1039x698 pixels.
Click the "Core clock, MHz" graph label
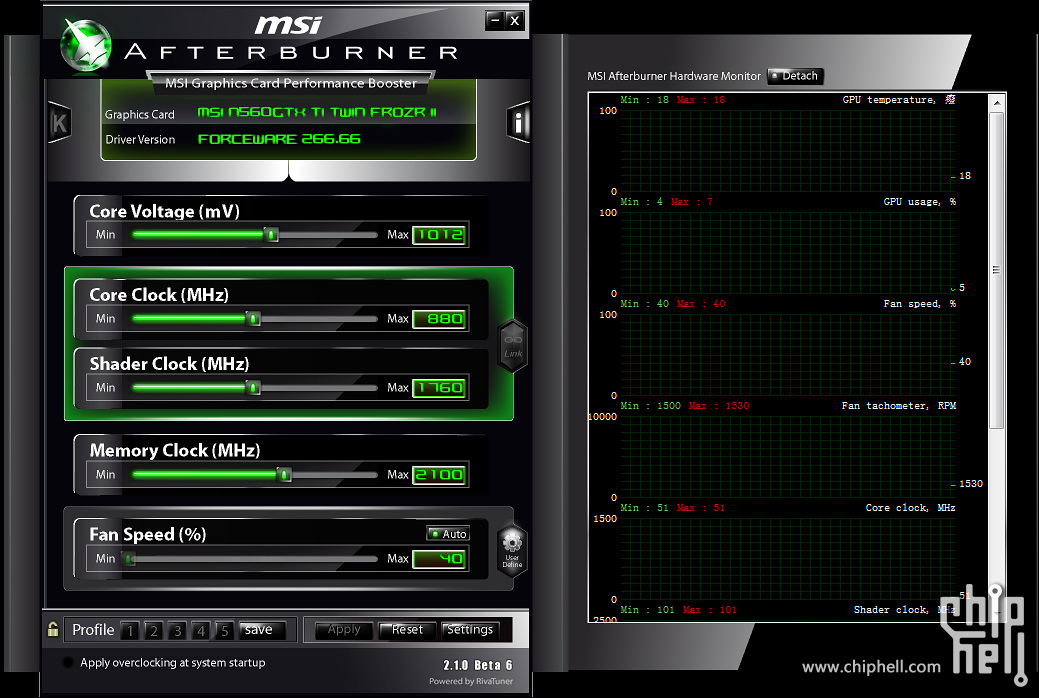pyautogui.click(x=910, y=508)
